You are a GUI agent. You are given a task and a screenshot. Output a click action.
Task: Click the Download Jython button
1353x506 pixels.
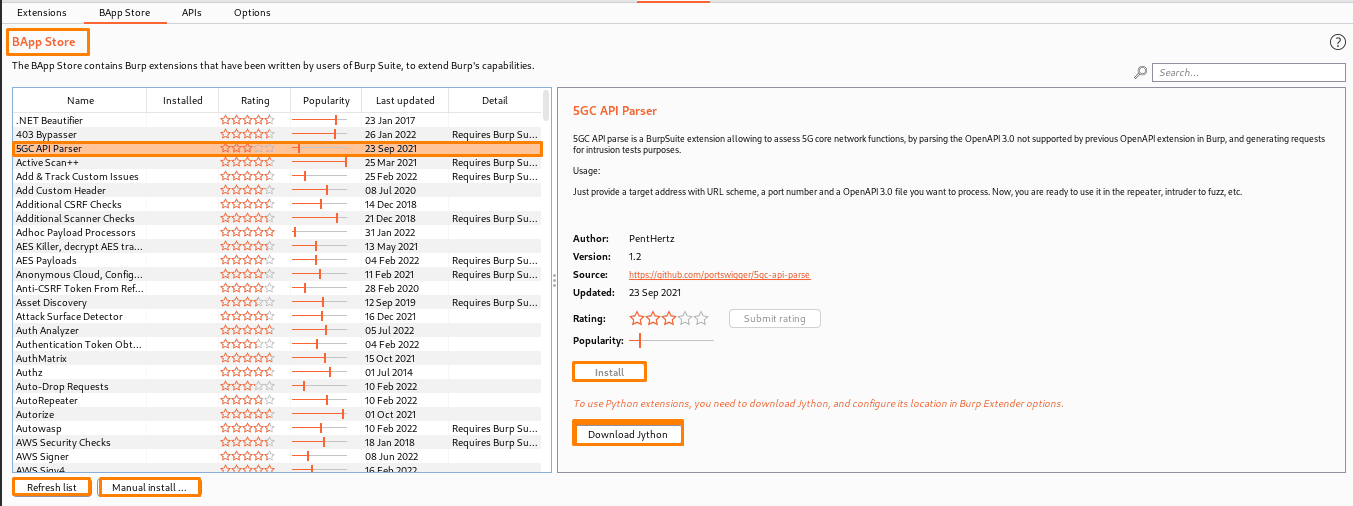click(x=628, y=434)
